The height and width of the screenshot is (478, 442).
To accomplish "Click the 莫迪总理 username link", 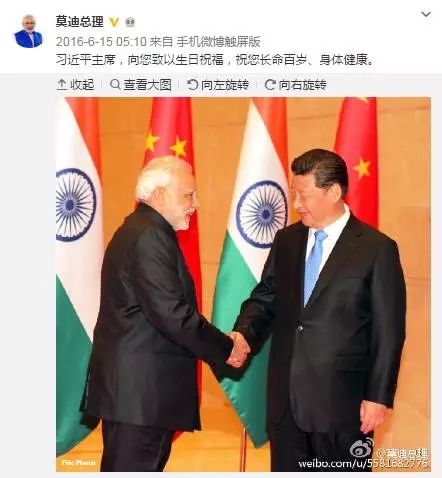I will [x=80, y=22].
